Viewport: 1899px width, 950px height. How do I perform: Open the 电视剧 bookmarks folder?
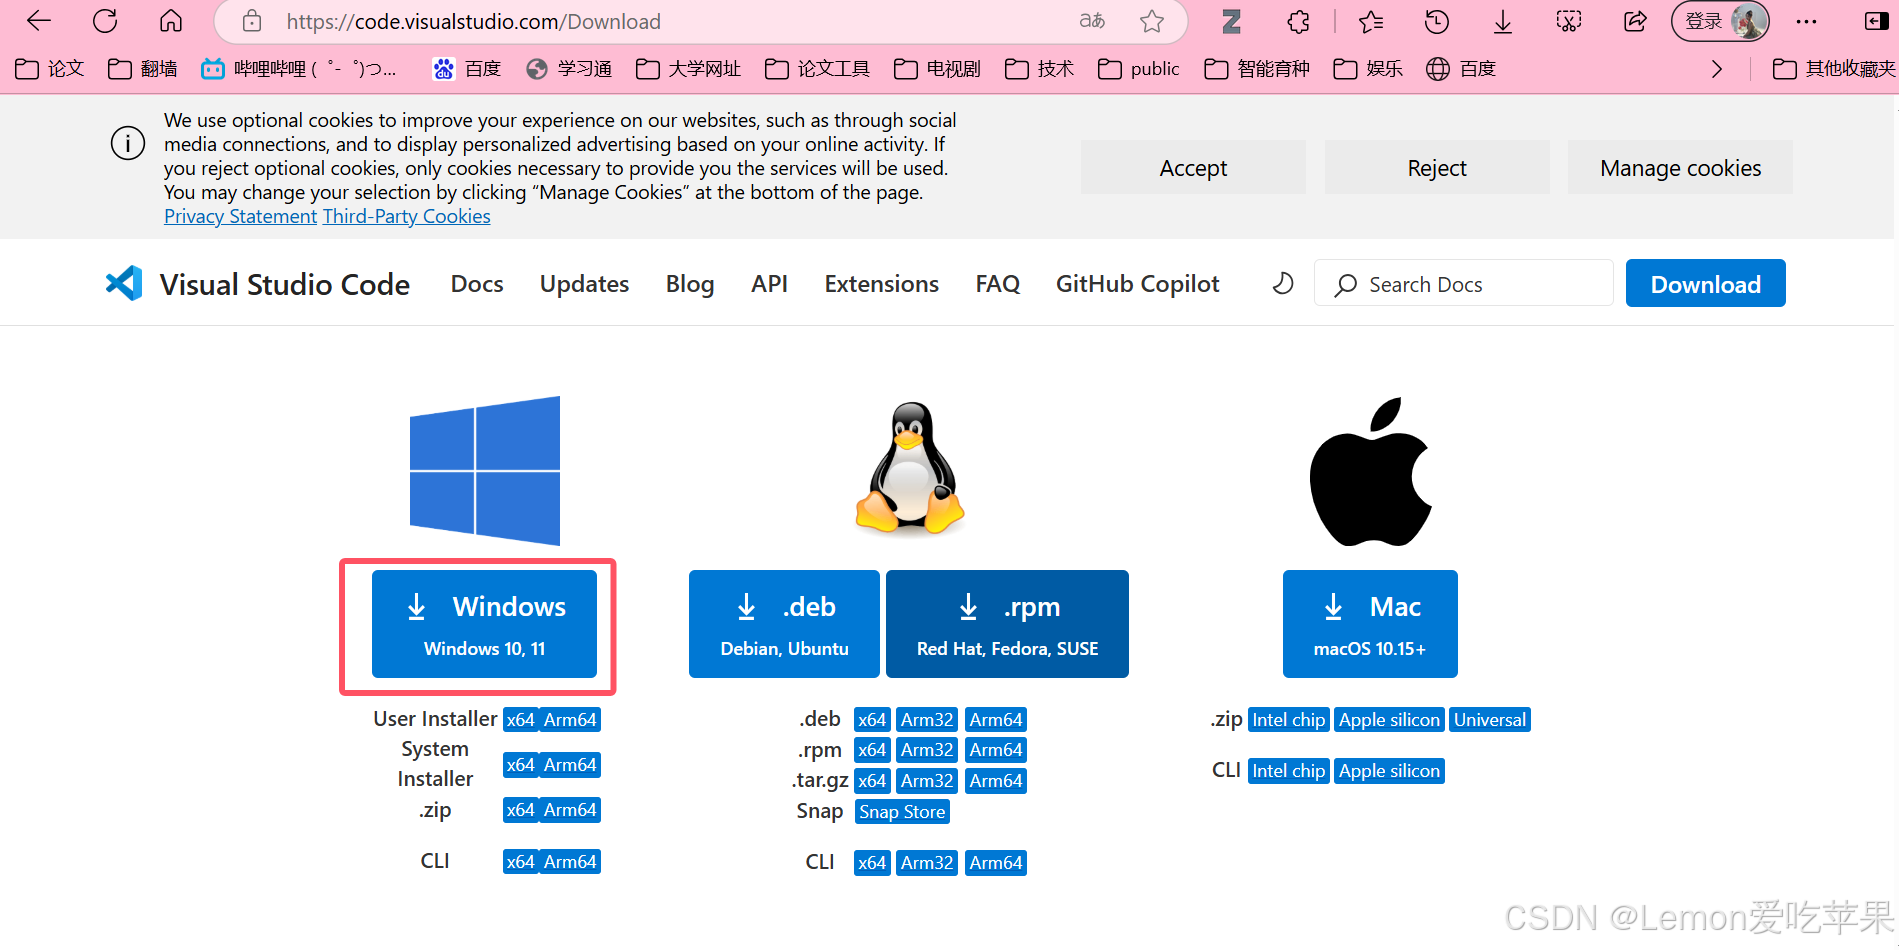pyautogui.click(x=938, y=68)
